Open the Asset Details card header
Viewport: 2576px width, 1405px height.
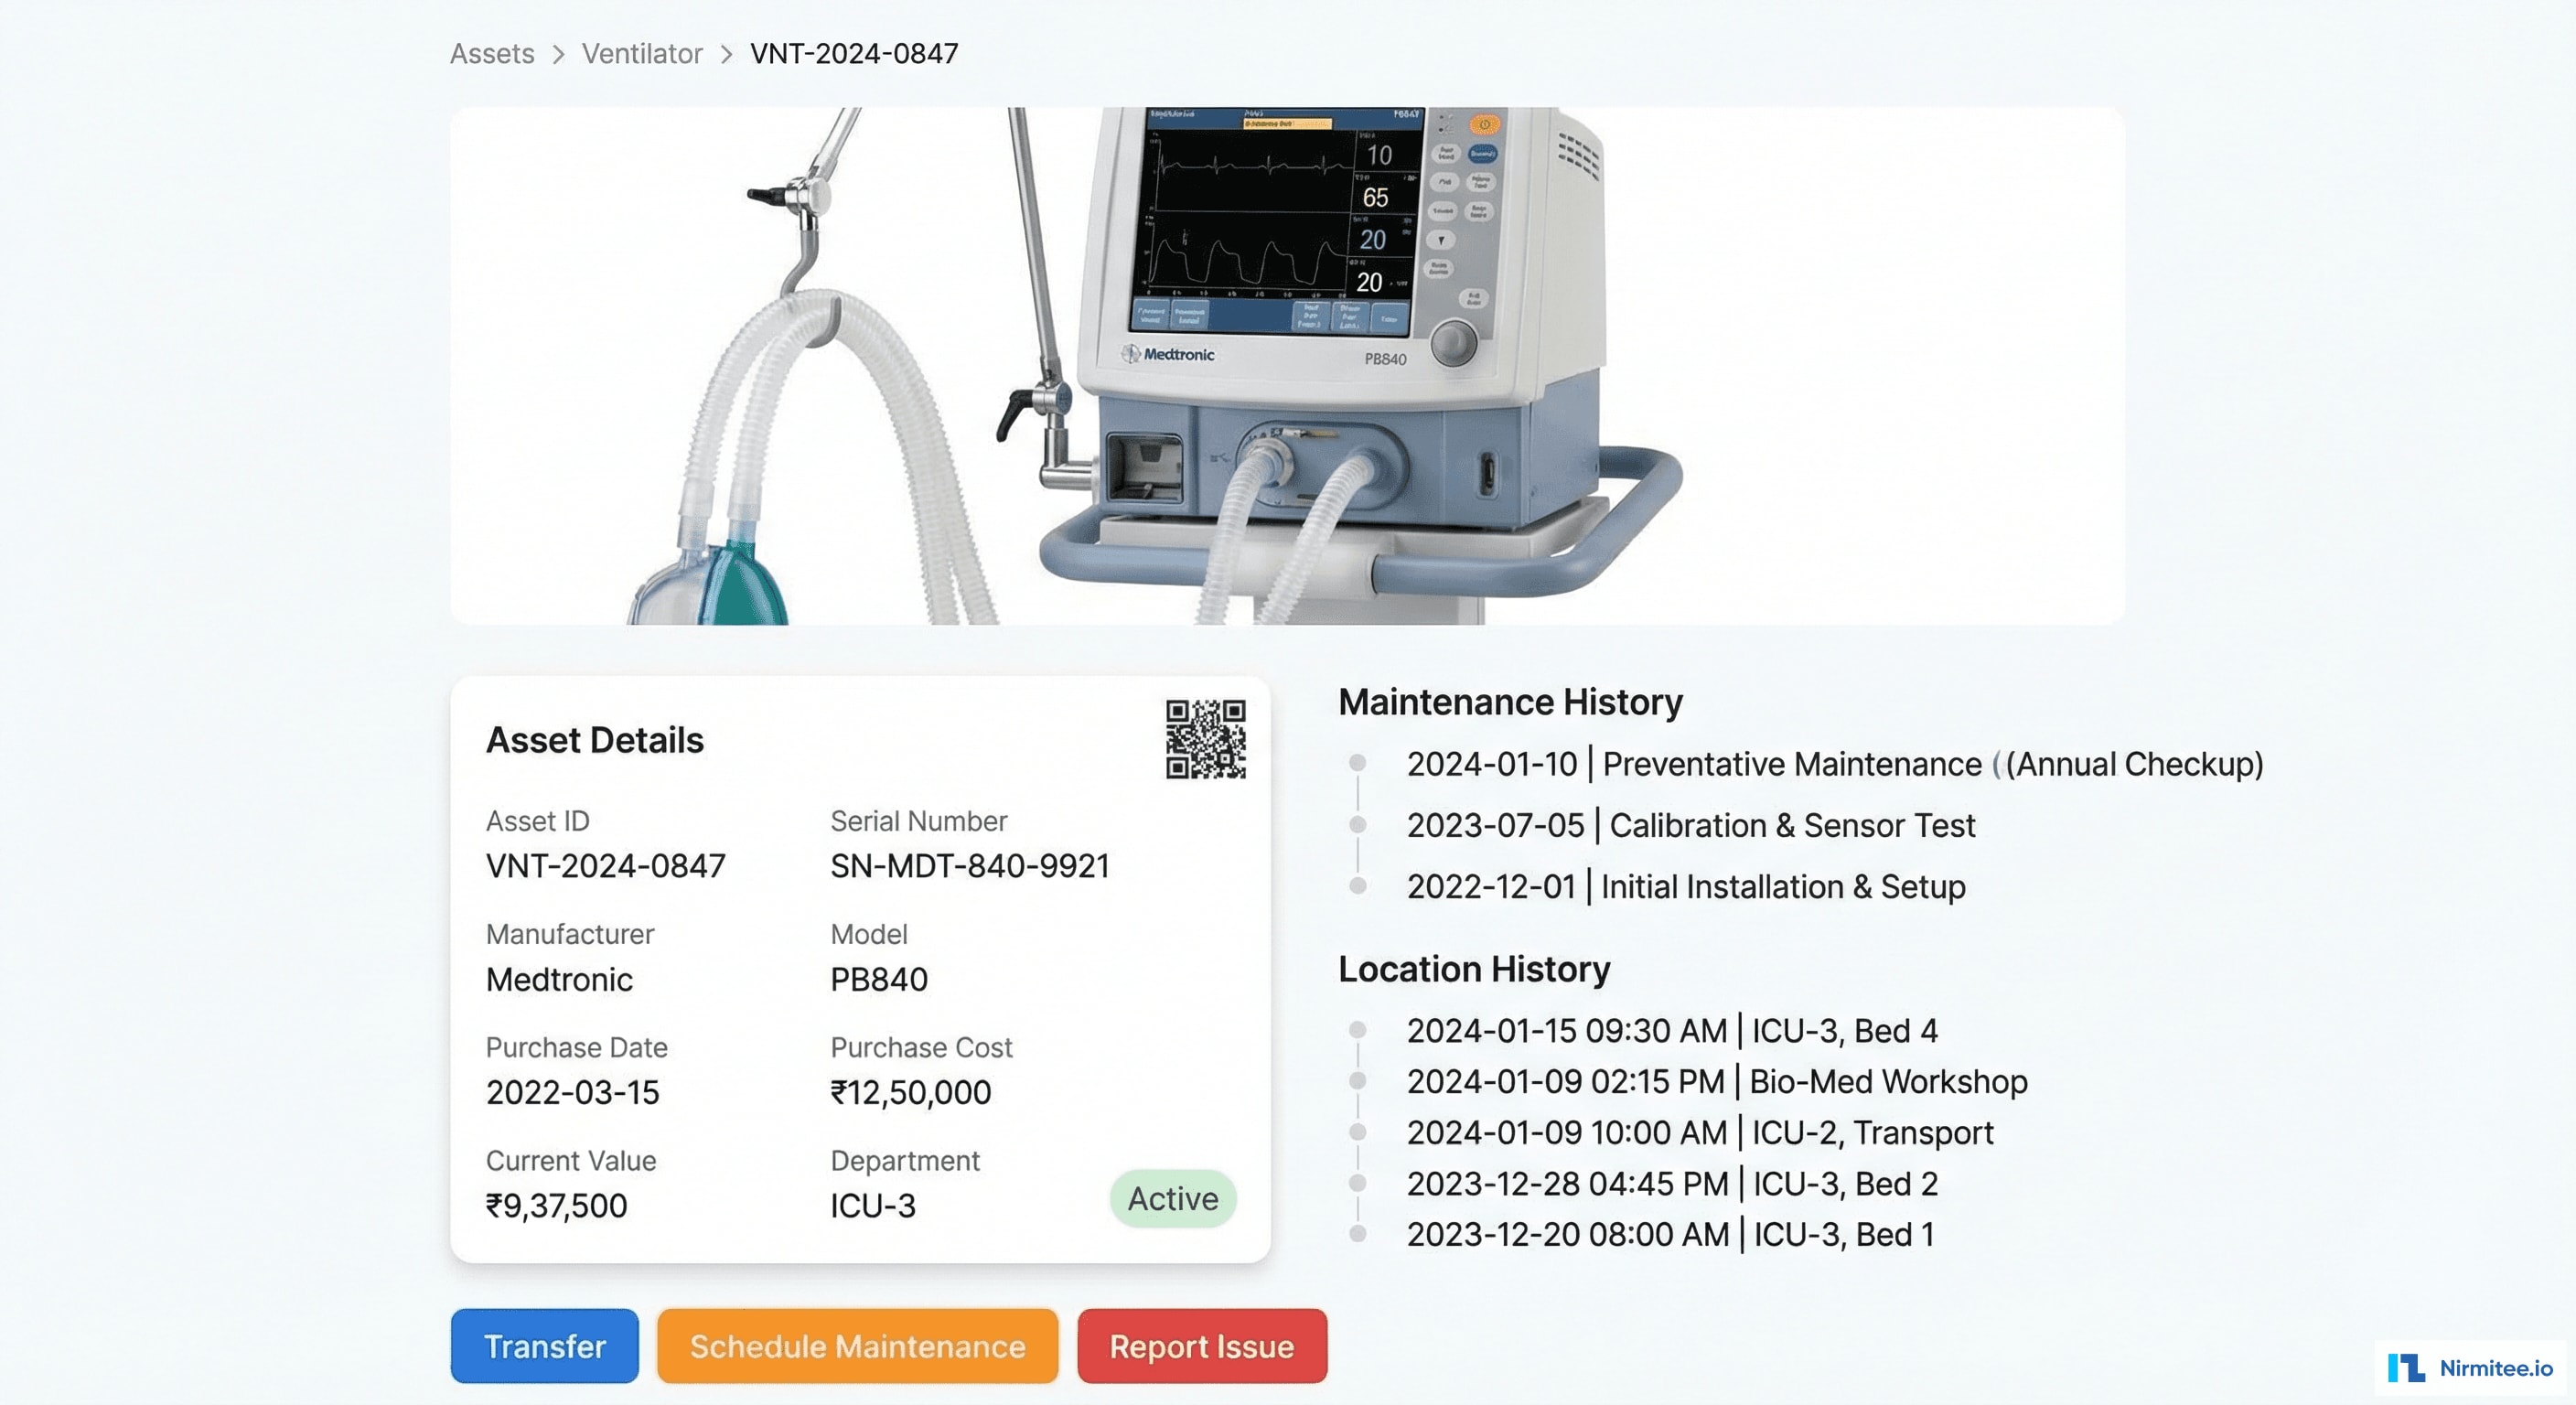point(595,740)
